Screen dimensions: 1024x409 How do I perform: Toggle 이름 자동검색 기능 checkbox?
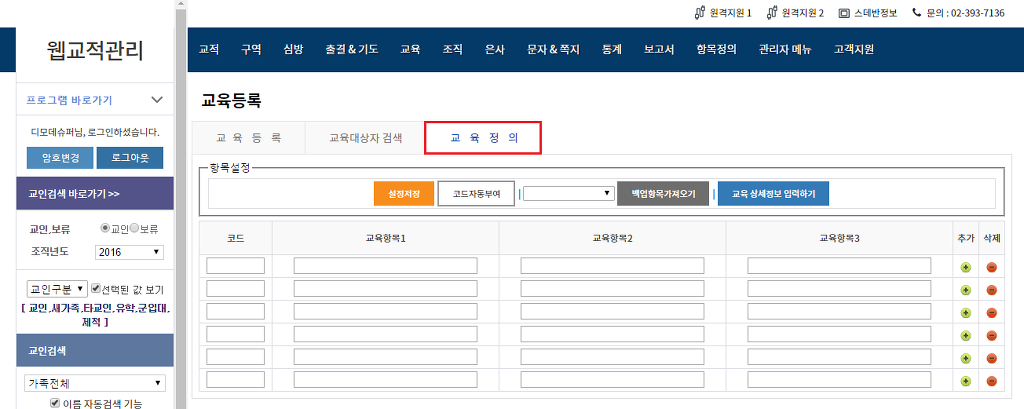(55, 404)
